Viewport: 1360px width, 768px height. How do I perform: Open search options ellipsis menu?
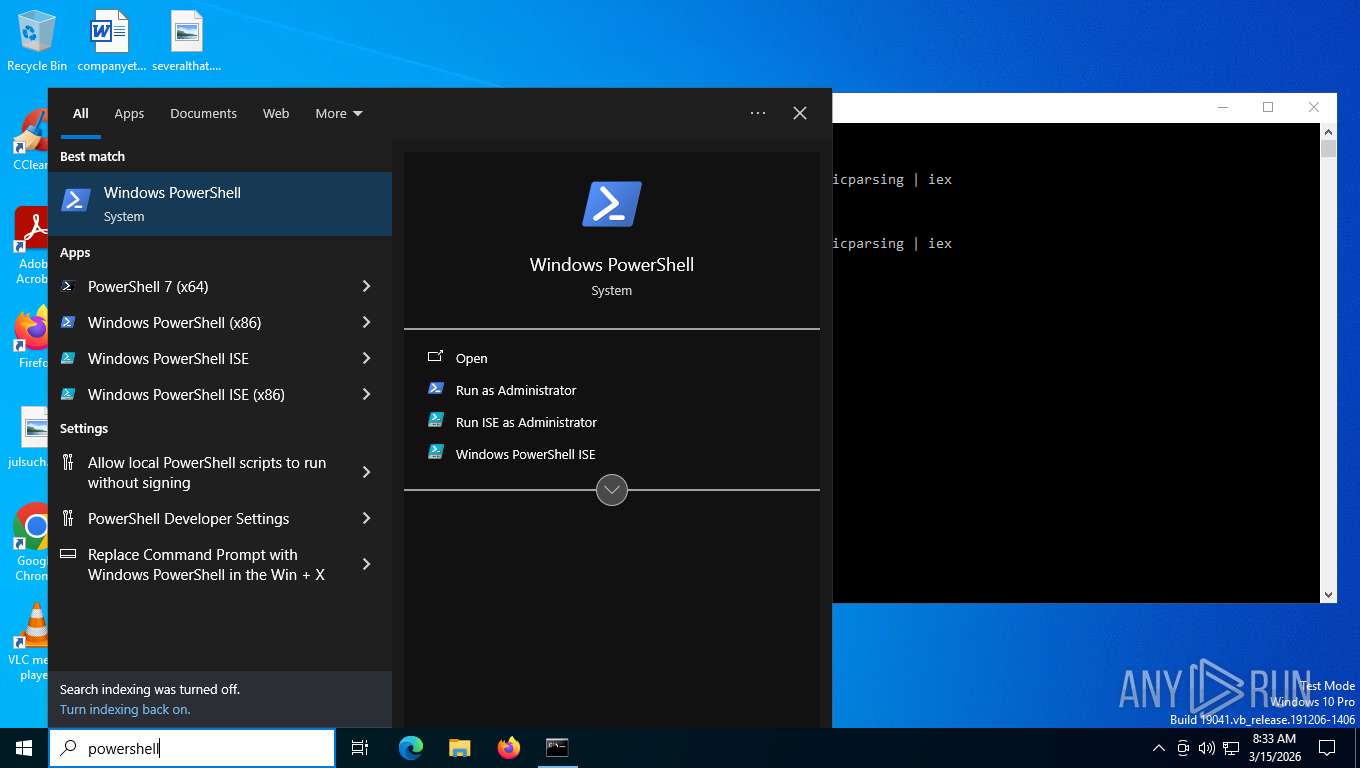758,113
